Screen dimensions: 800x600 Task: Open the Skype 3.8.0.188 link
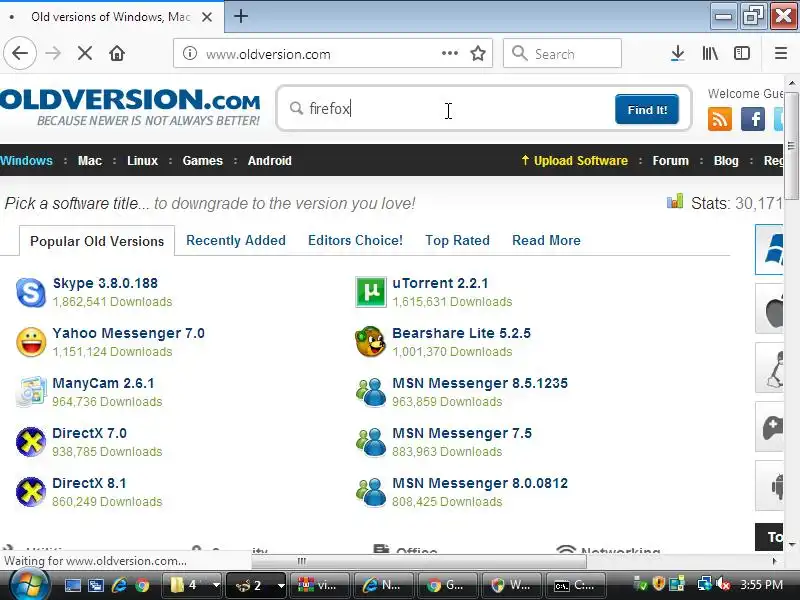tap(105, 283)
